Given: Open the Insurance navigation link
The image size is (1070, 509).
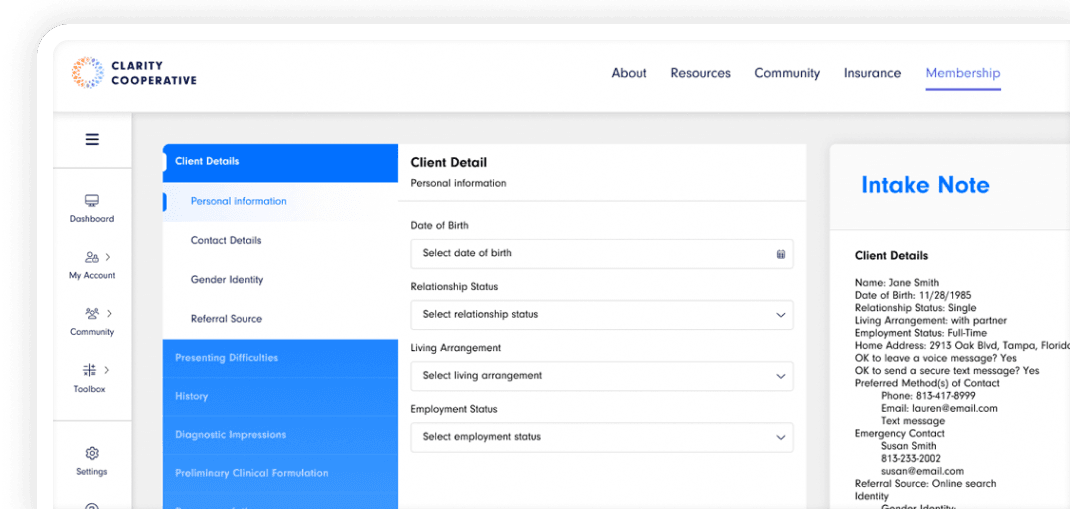Looking at the screenshot, I should pyautogui.click(x=872, y=73).
